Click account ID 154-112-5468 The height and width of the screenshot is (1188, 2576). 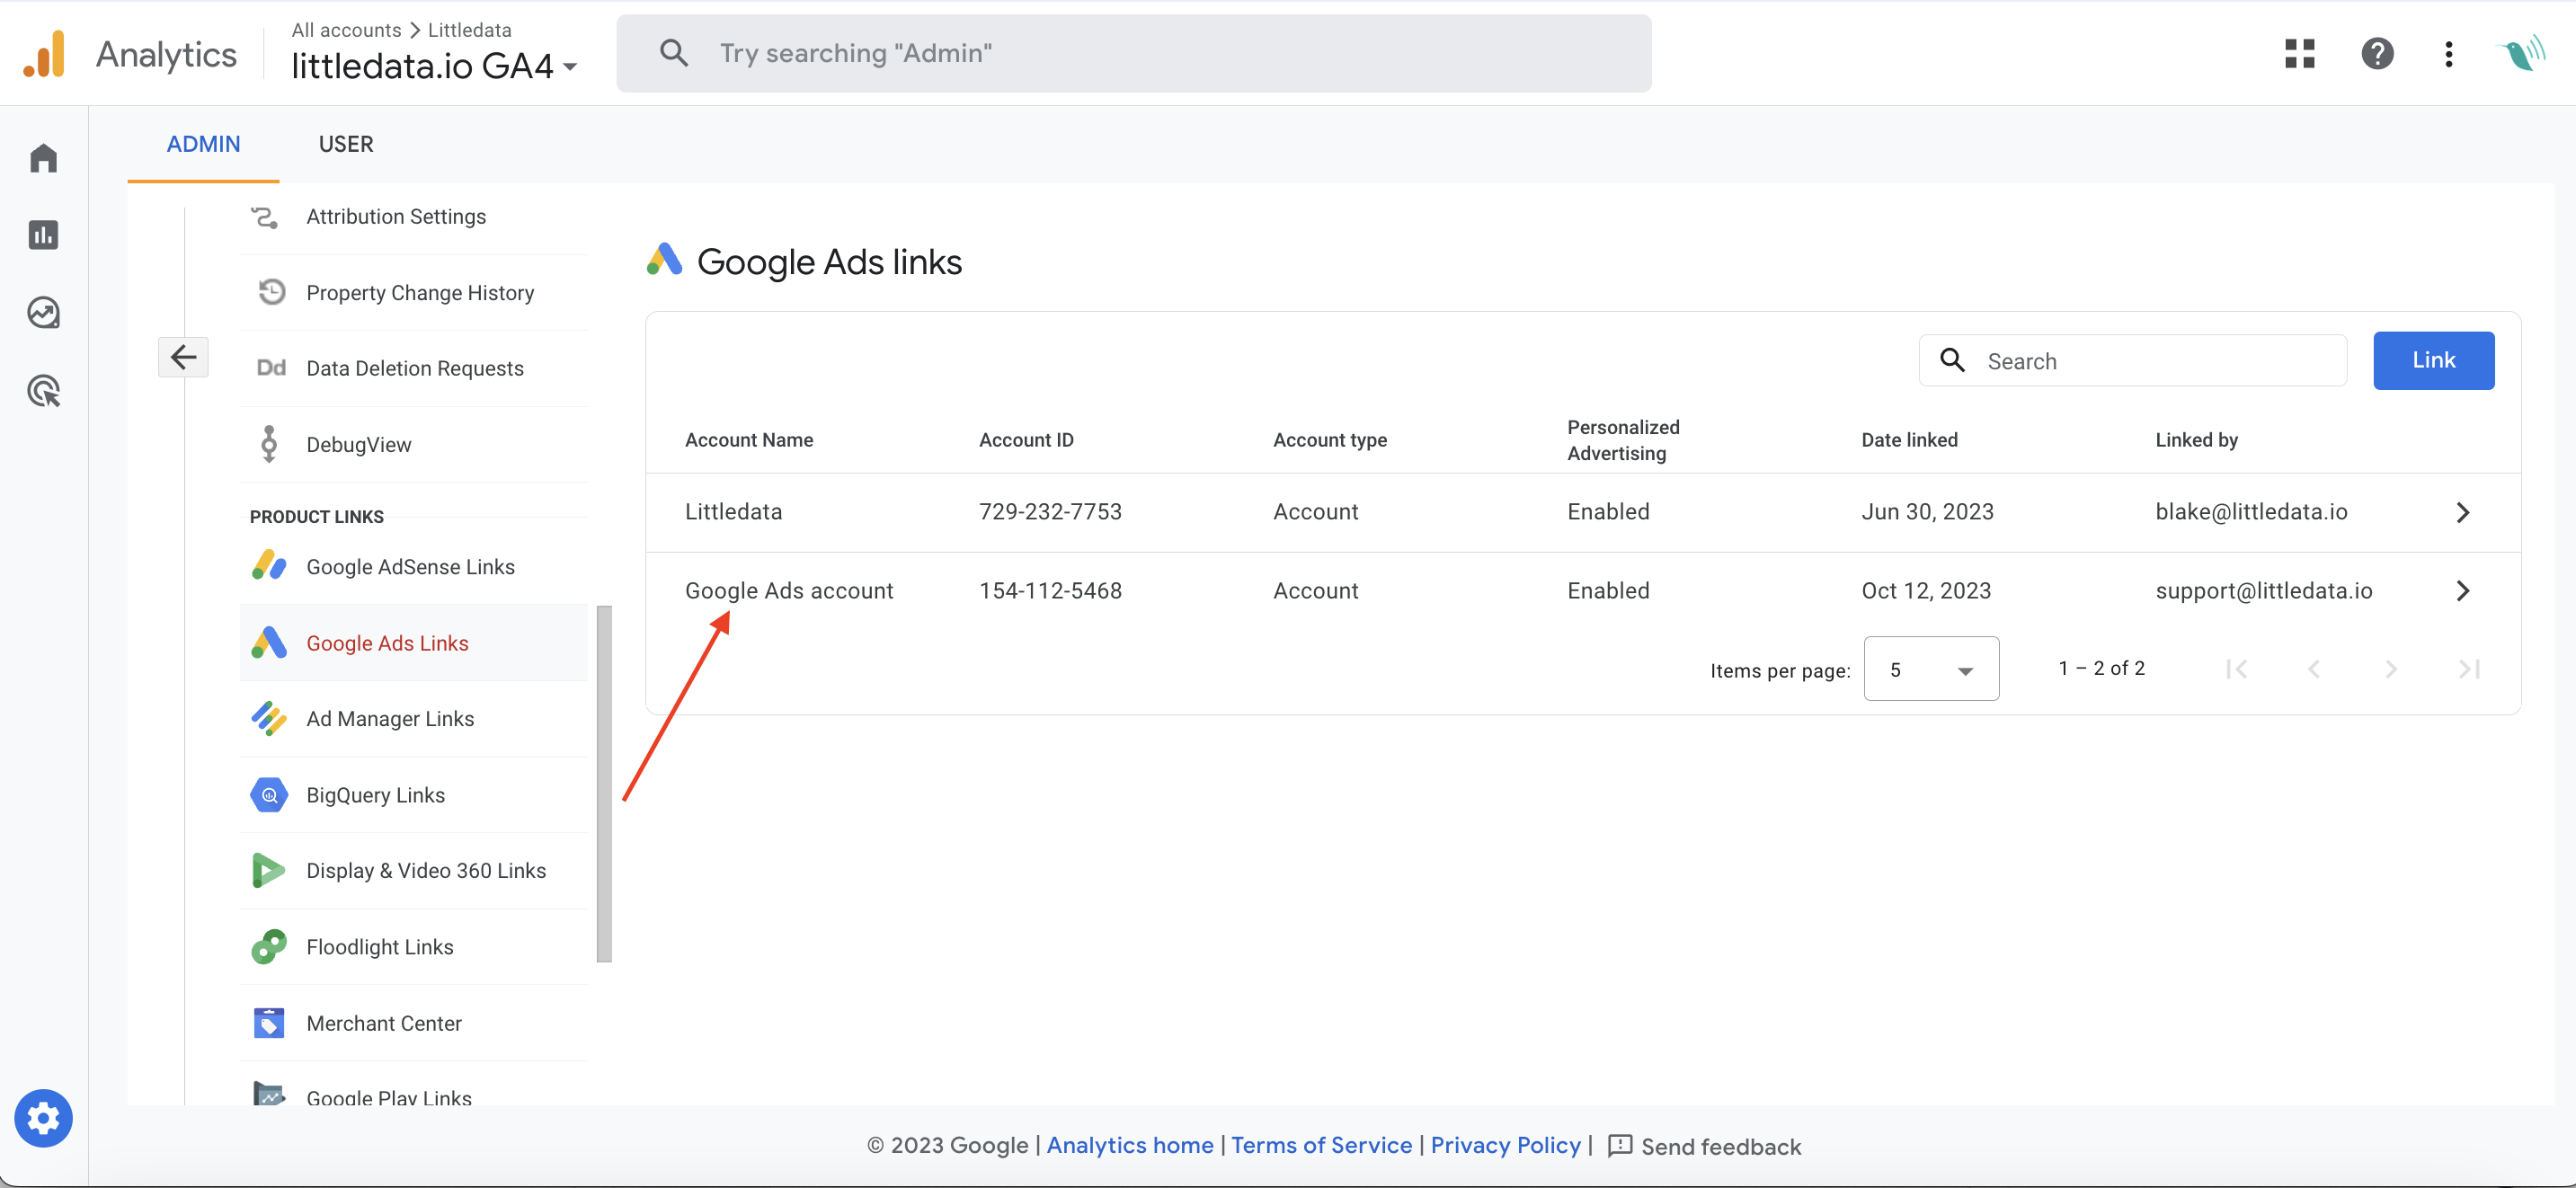(x=1050, y=591)
